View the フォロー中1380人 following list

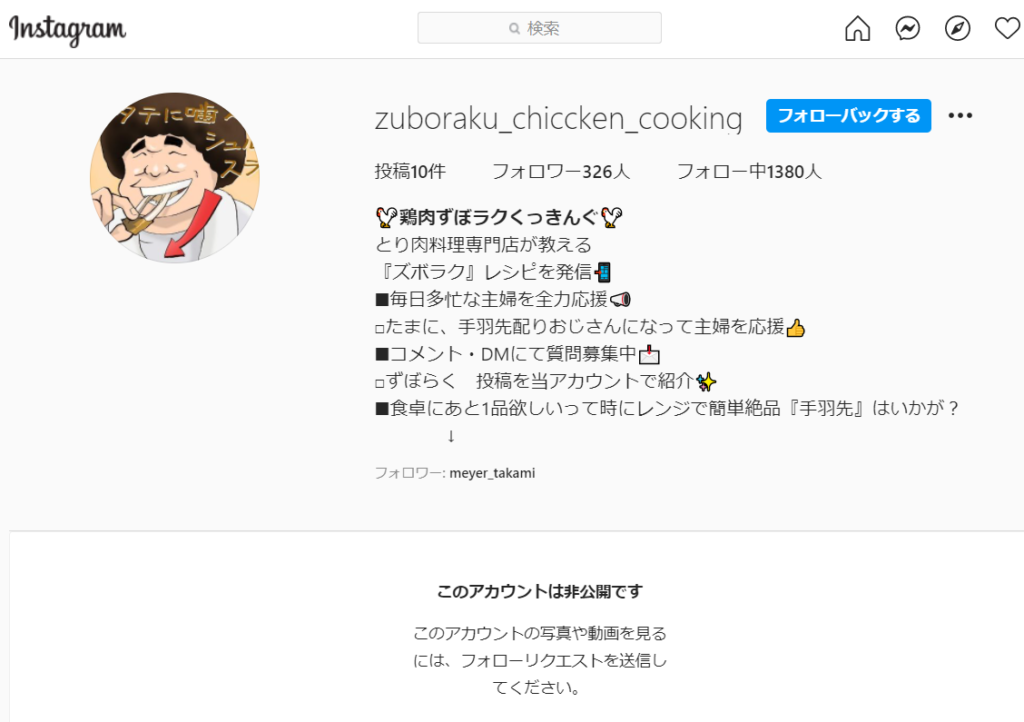pos(749,172)
